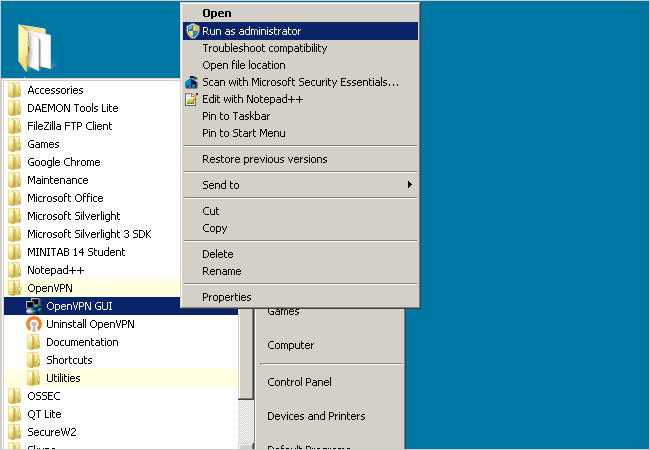Screen dimensions: 650x450
Task: Open Devices and Printers link
Action: pos(315,416)
